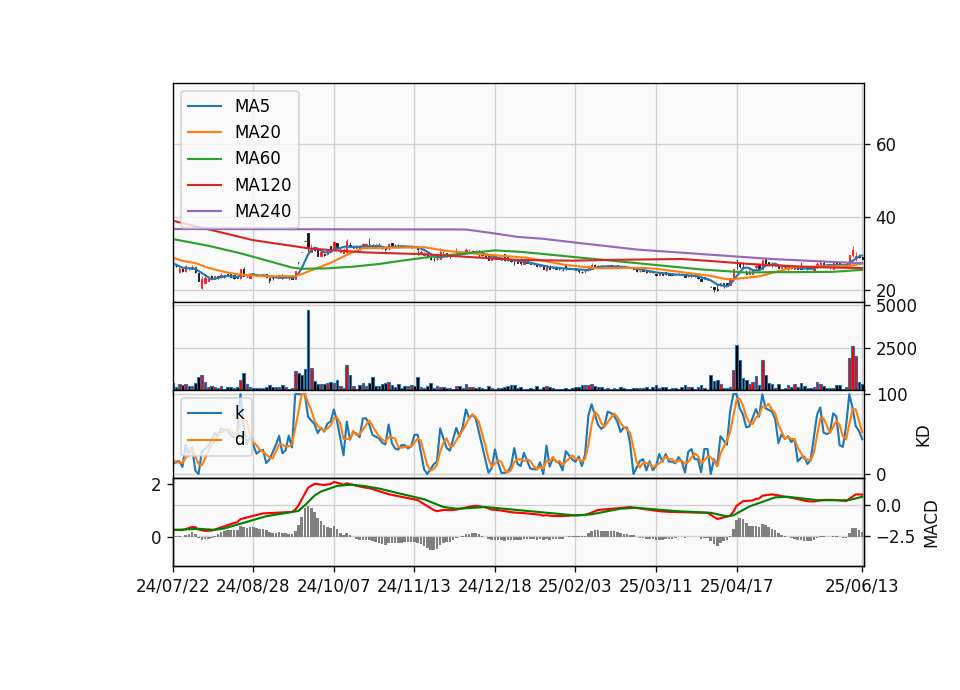
Task: Click the MA60 legend label
Action: coord(258,159)
